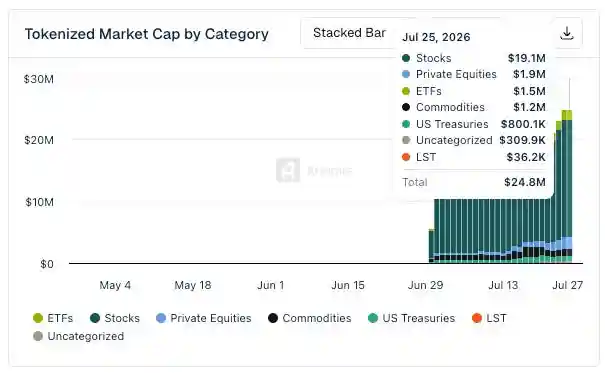The width and height of the screenshot is (605, 373).
Task: Click the download chart icon
Action: coord(566,34)
